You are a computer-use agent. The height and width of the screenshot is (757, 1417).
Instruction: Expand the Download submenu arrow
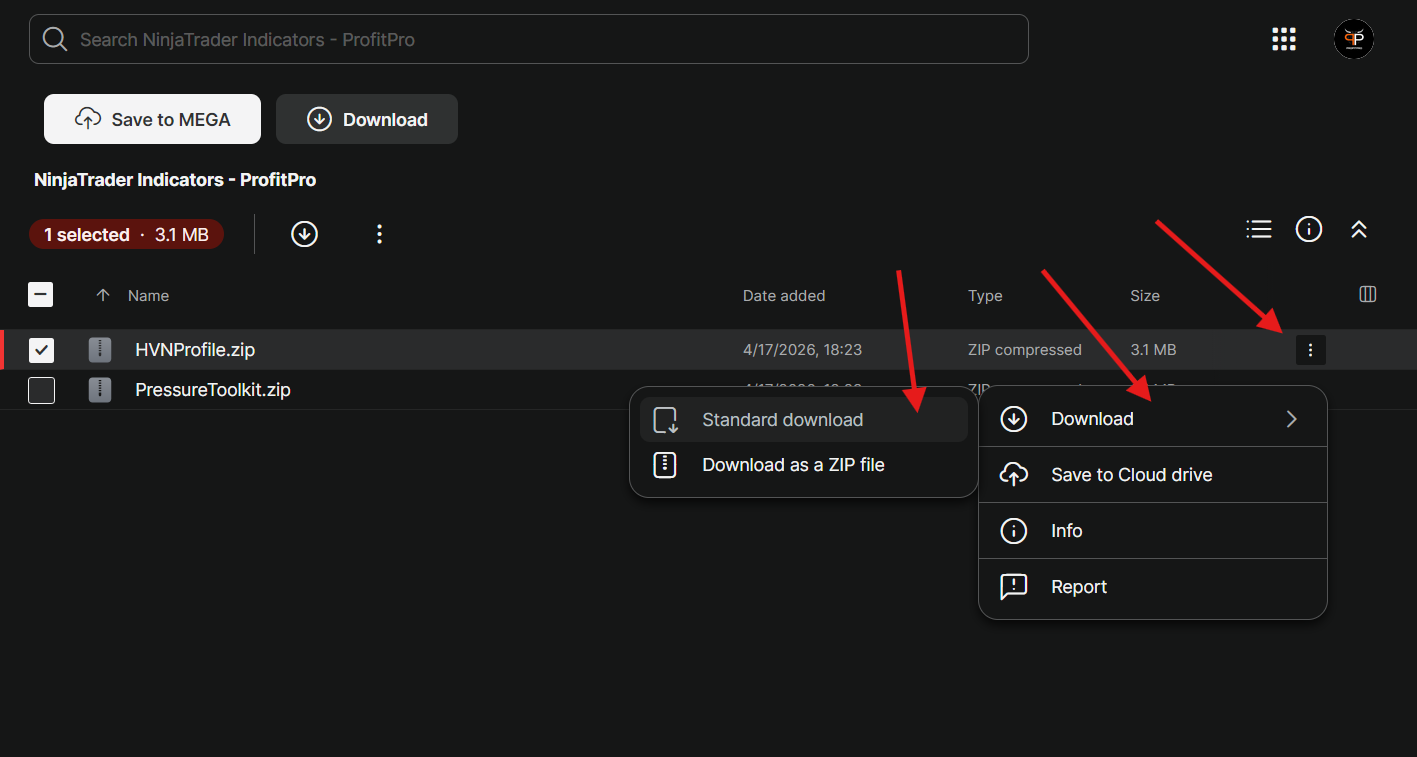click(x=1291, y=419)
